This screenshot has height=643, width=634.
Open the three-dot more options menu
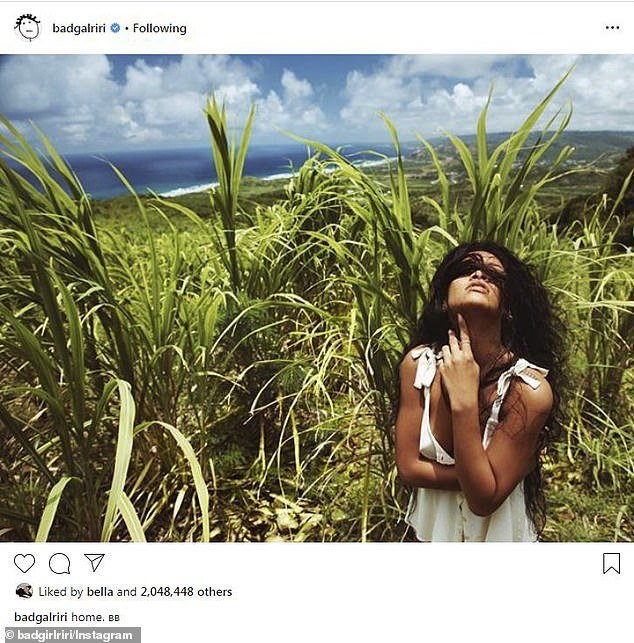pyautogui.click(x=612, y=28)
